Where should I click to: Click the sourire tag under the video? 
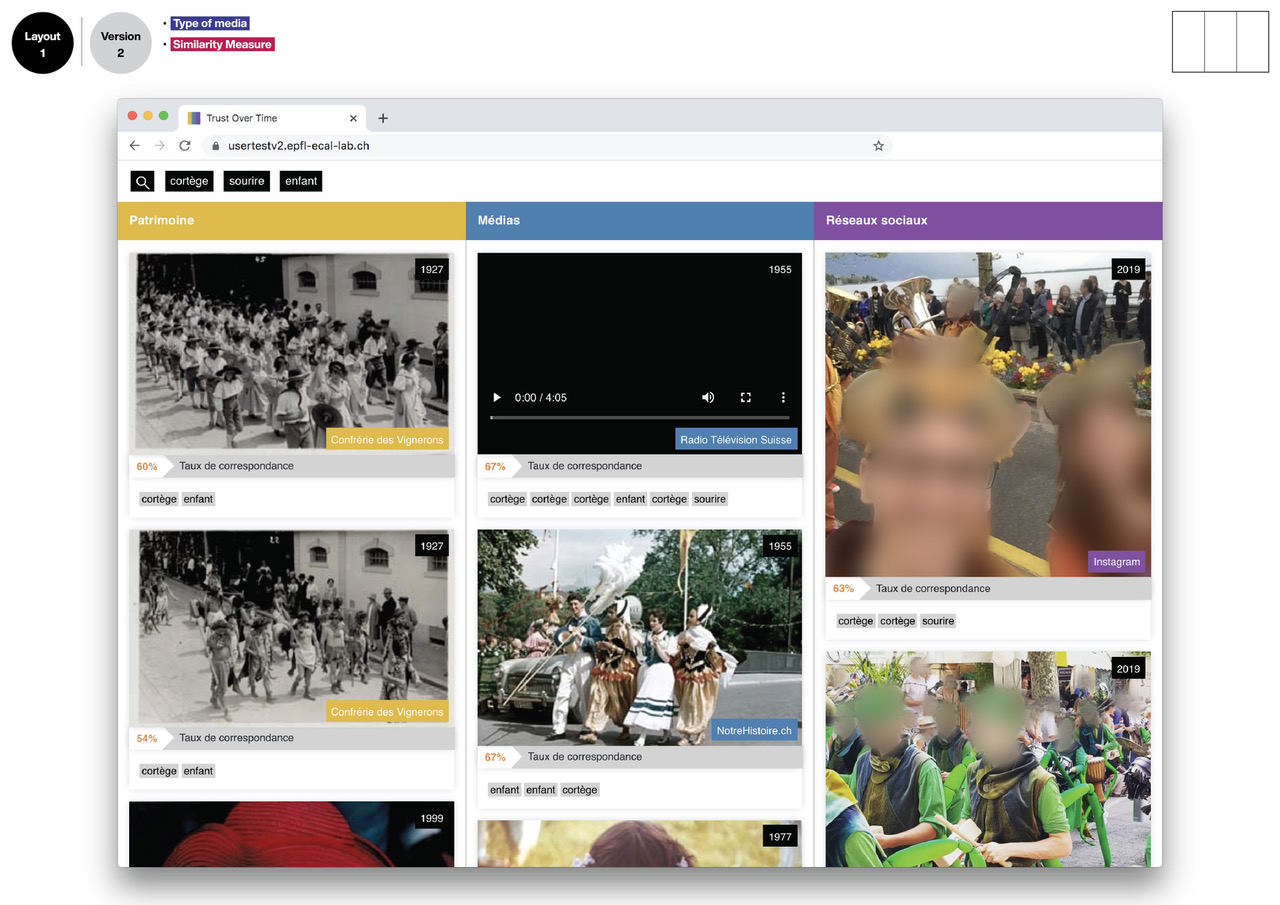(709, 499)
